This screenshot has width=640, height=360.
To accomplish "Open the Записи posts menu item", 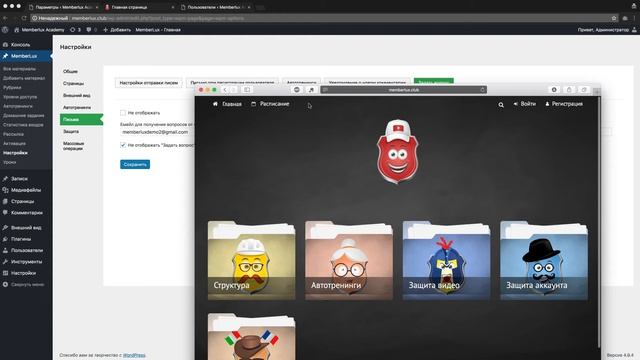I will click(x=19, y=178).
